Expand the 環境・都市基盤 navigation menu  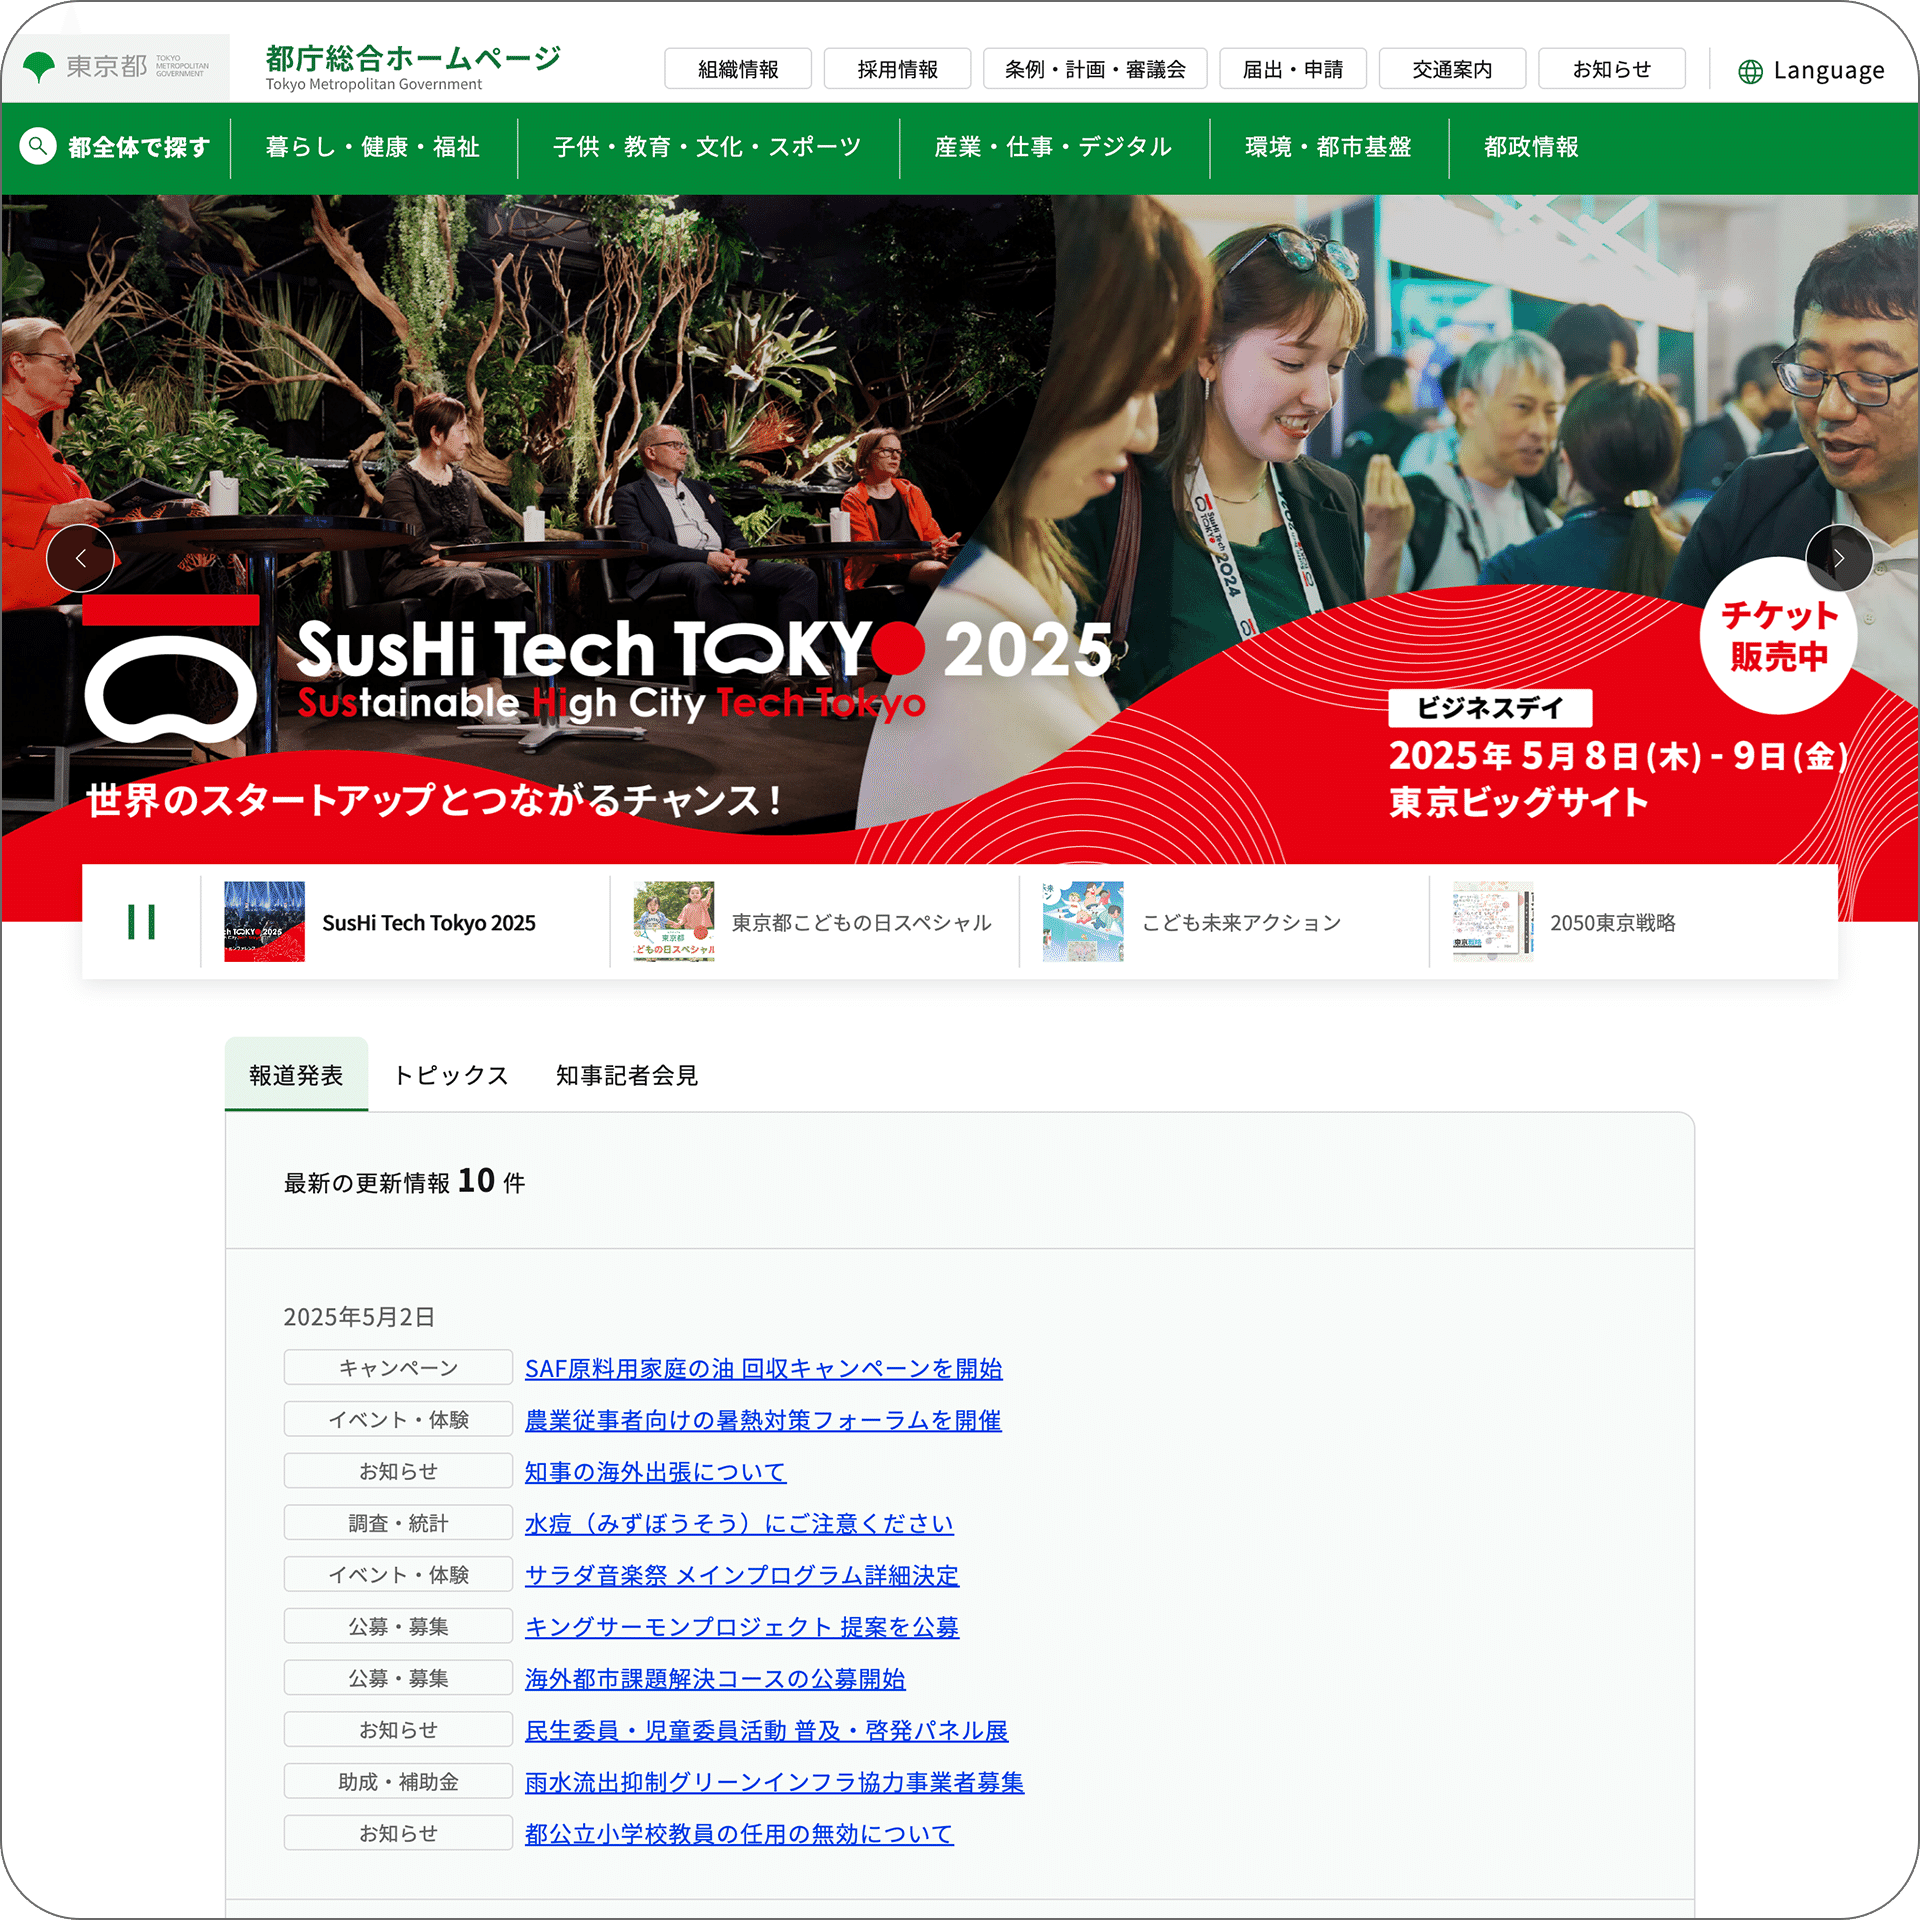point(1328,147)
